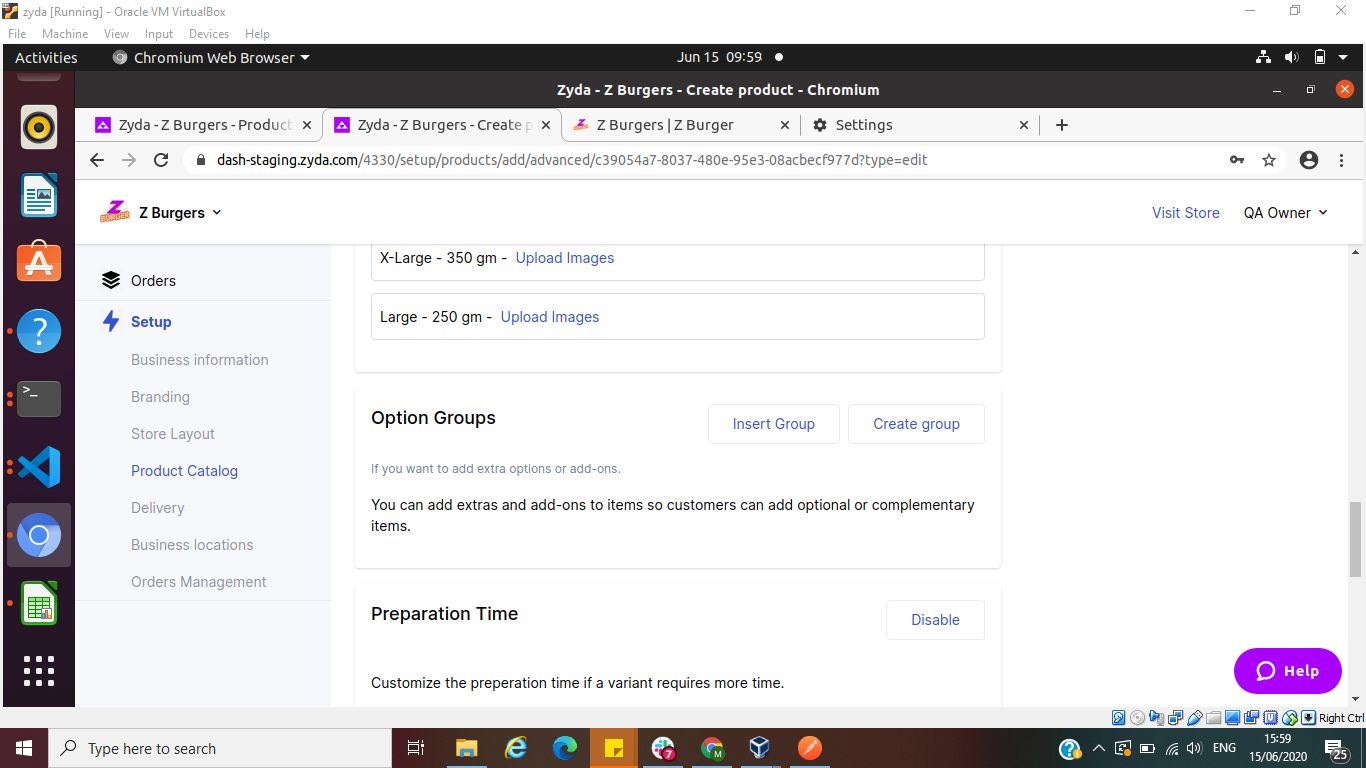Open Terminal from the dock
This screenshot has width=1366, height=768.
[39, 399]
